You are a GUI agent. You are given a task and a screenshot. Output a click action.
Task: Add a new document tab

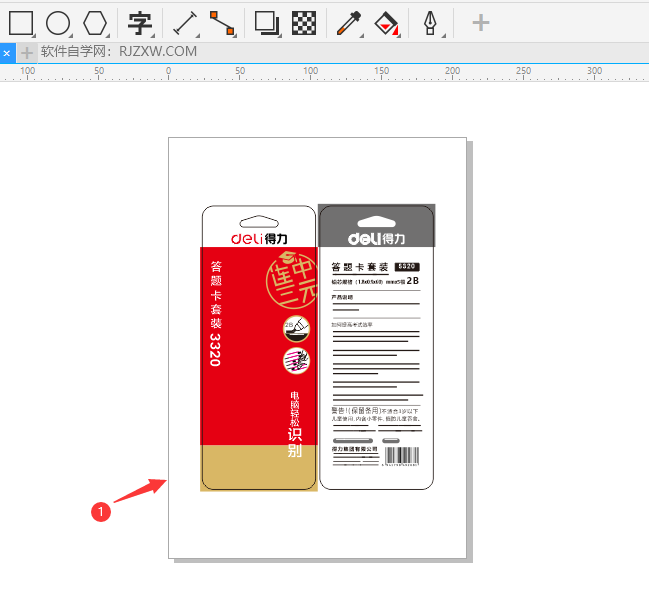(26, 53)
